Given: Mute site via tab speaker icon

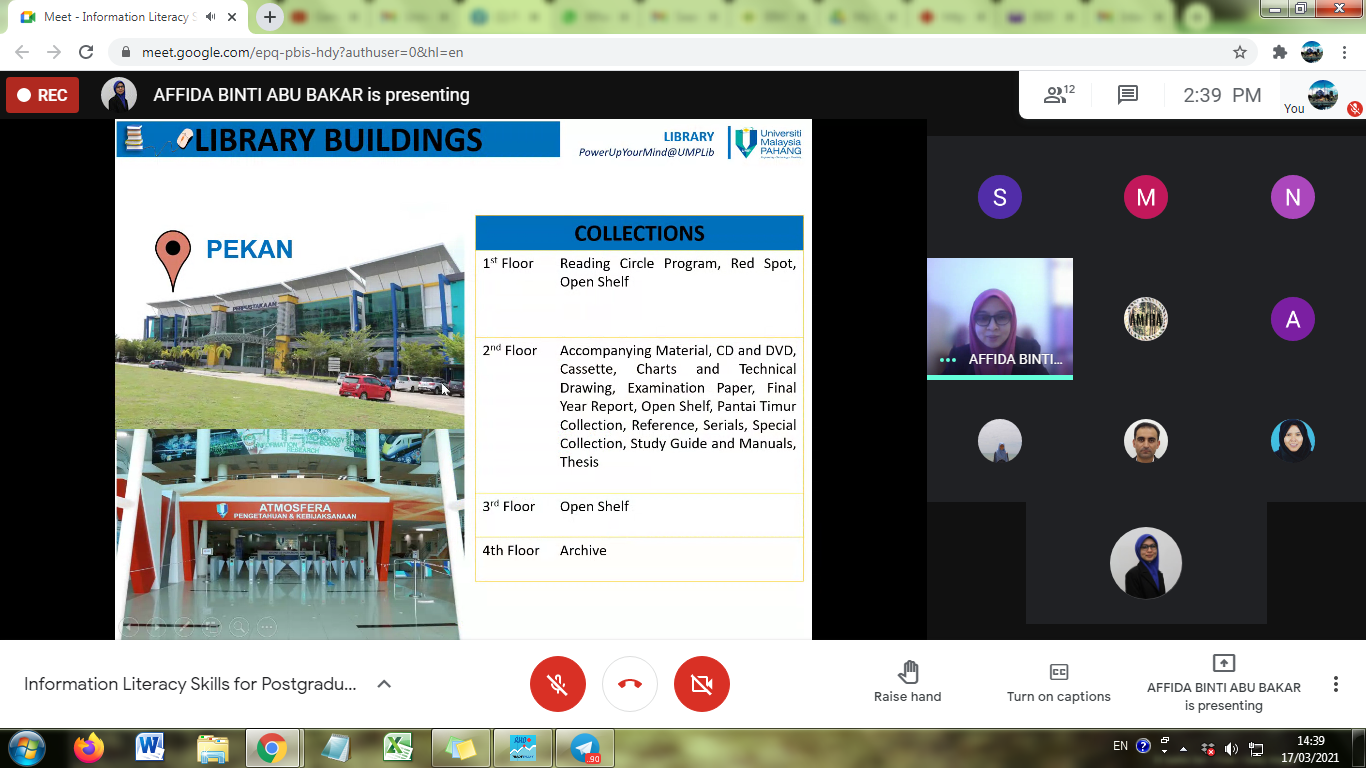Looking at the screenshot, I should (x=211, y=17).
